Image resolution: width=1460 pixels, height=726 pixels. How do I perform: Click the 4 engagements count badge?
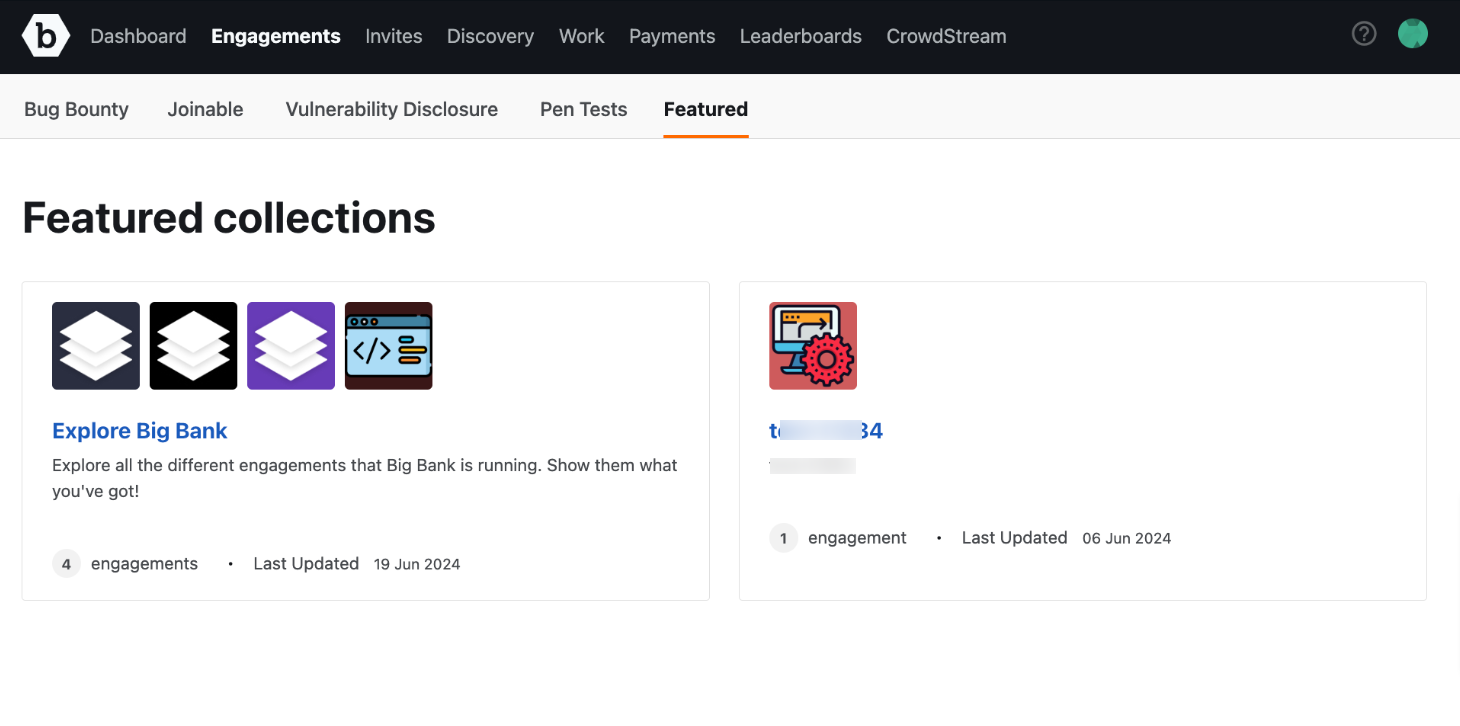click(x=66, y=564)
